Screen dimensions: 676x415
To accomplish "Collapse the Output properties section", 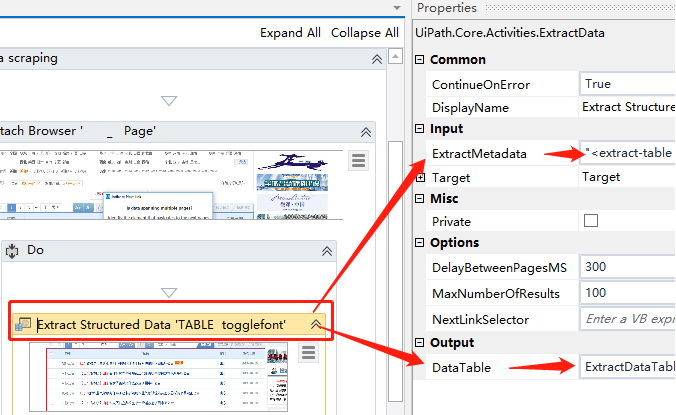I will click(419, 343).
